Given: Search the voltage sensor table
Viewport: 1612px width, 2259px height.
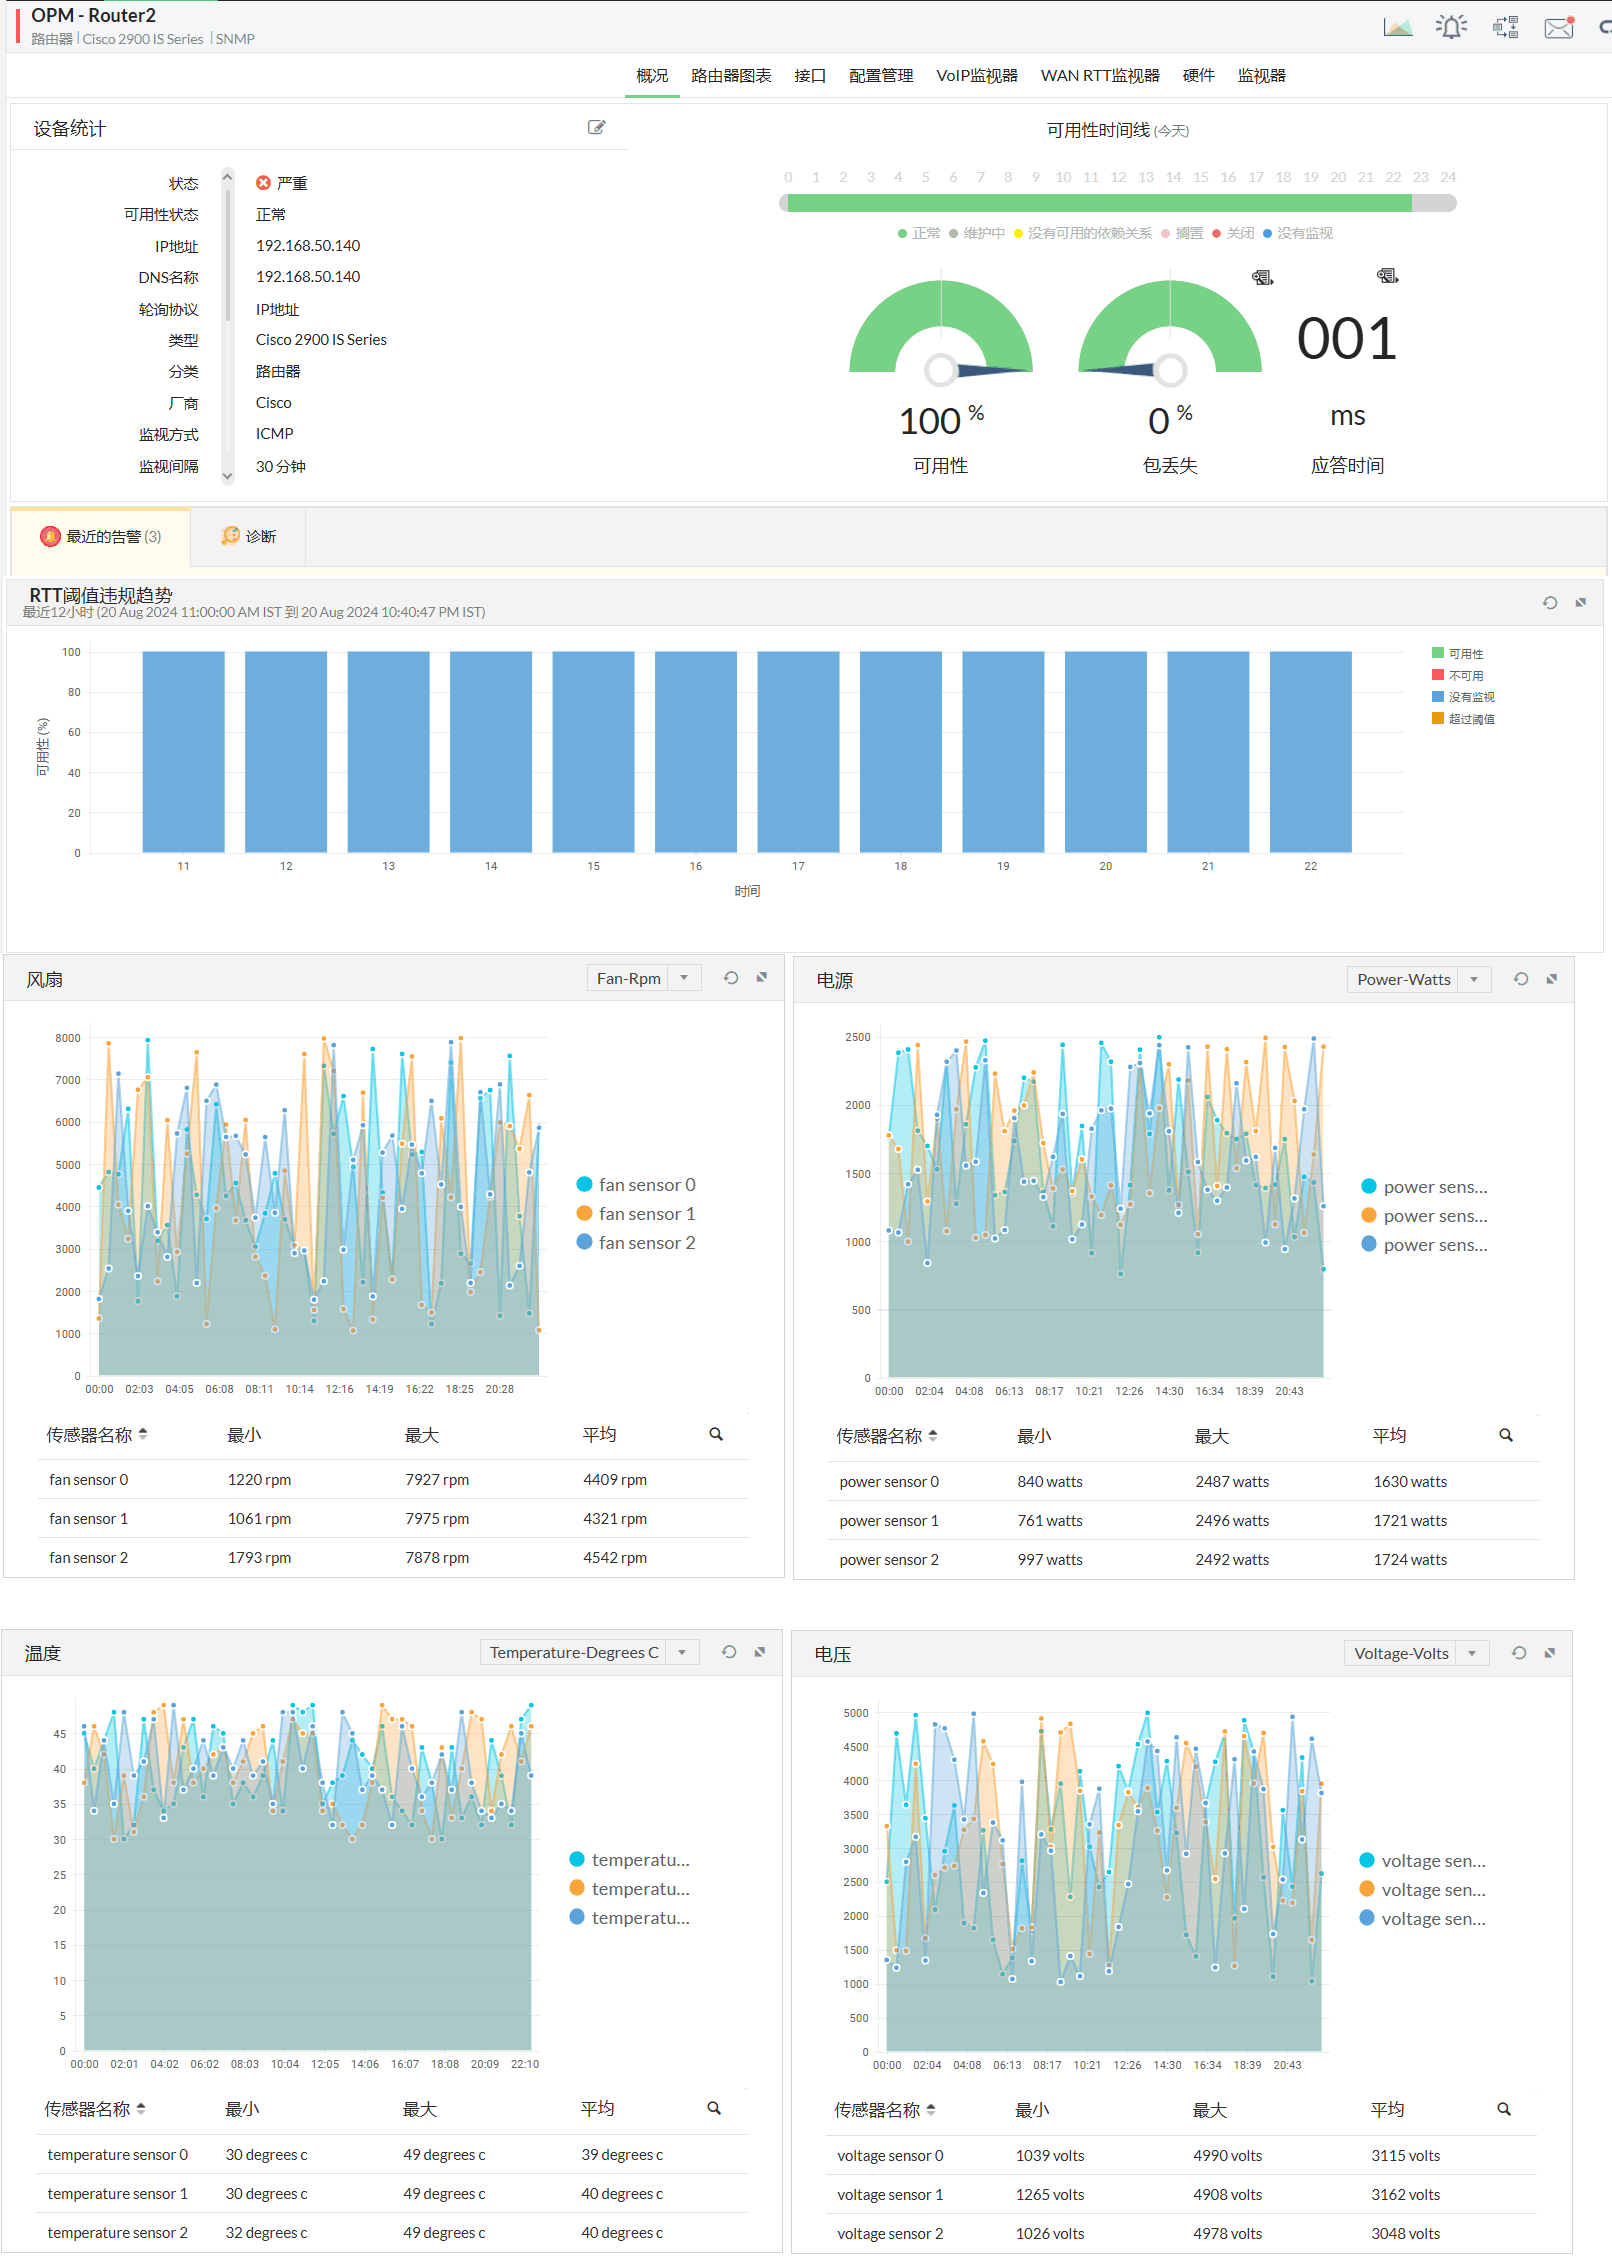Looking at the screenshot, I should [1504, 2109].
